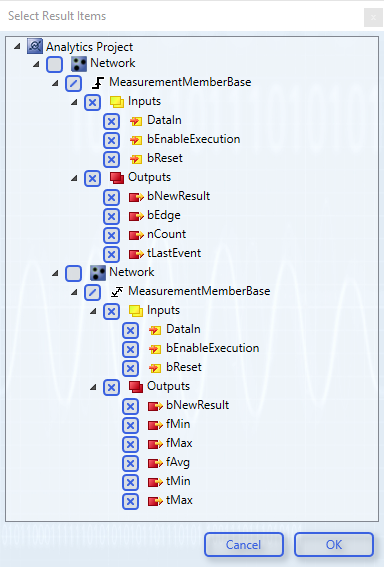The height and width of the screenshot is (567, 384).
Task: Click the fMax output icon
Action: 155,444
